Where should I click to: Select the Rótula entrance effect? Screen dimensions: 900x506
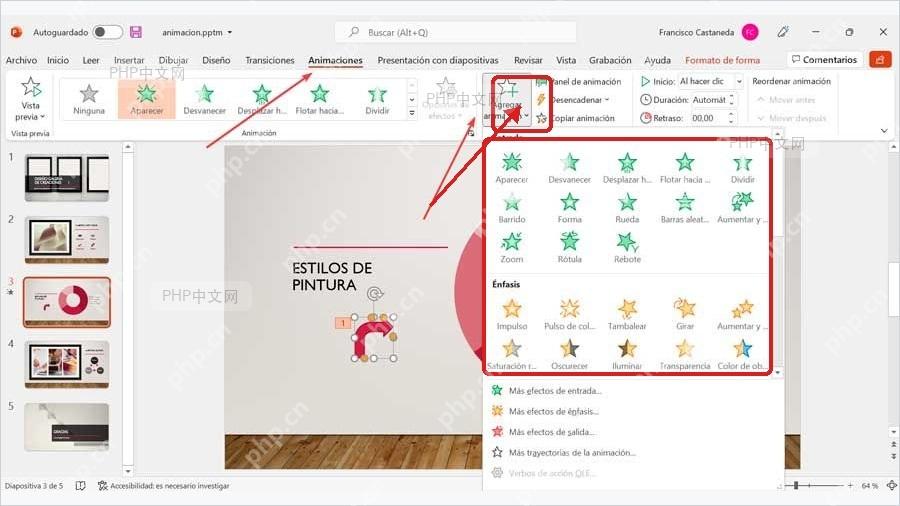(x=569, y=247)
